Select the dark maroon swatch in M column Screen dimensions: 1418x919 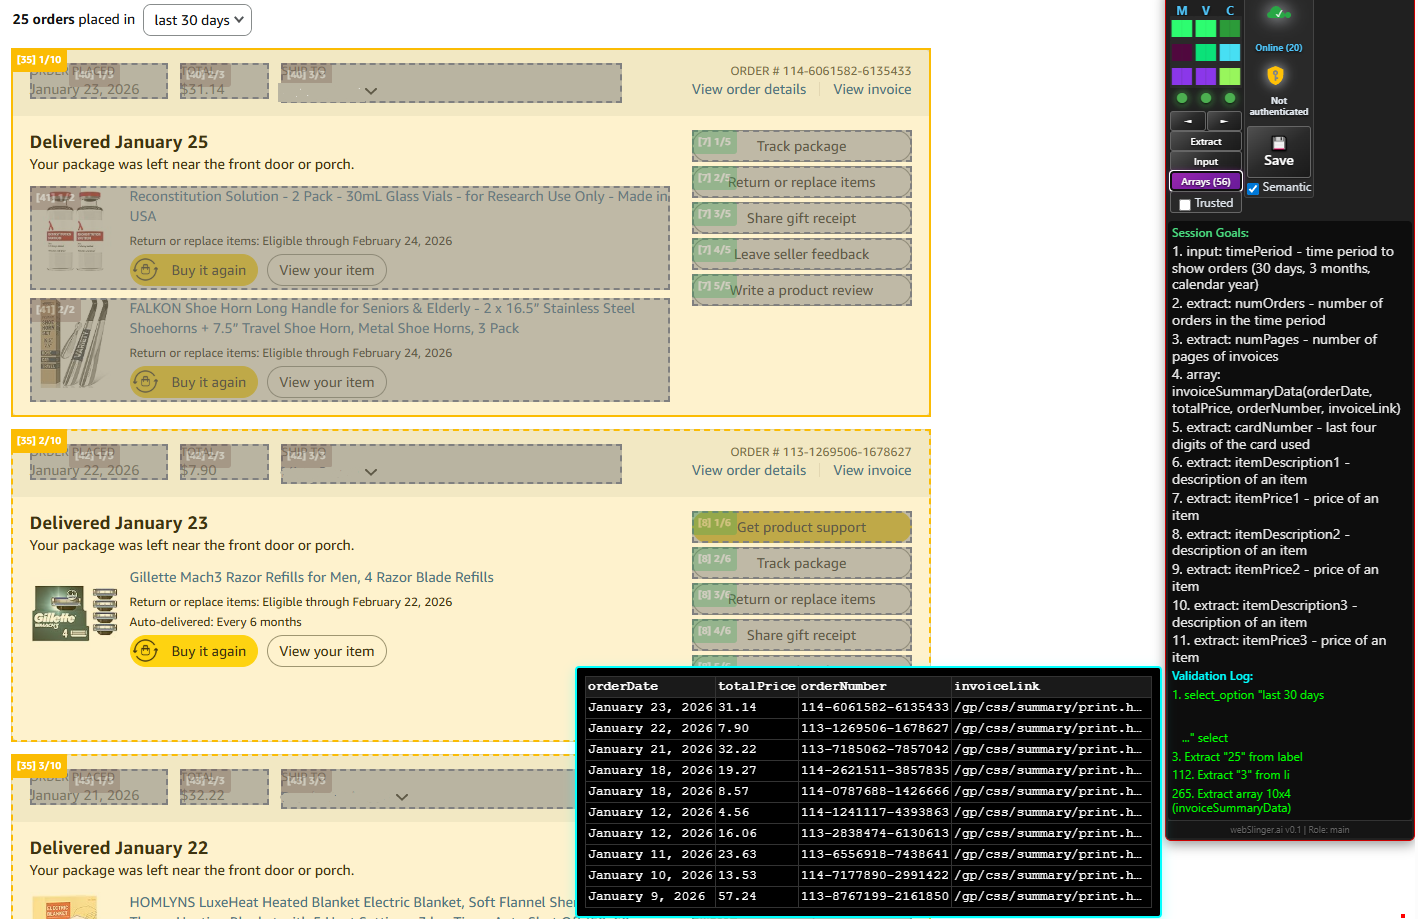coord(1182,52)
